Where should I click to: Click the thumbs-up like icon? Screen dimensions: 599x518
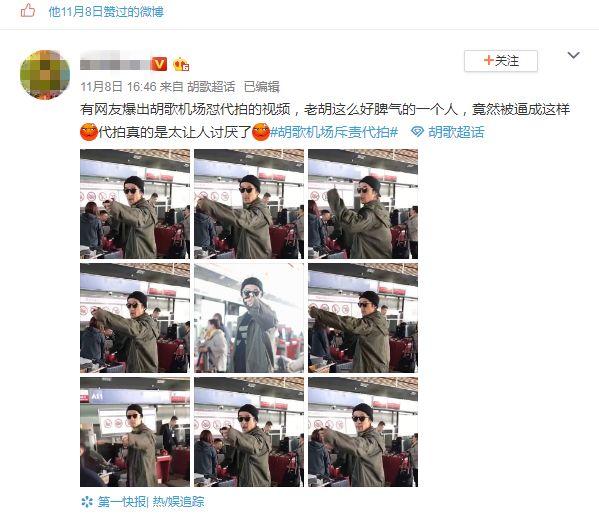[x=28, y=11]
